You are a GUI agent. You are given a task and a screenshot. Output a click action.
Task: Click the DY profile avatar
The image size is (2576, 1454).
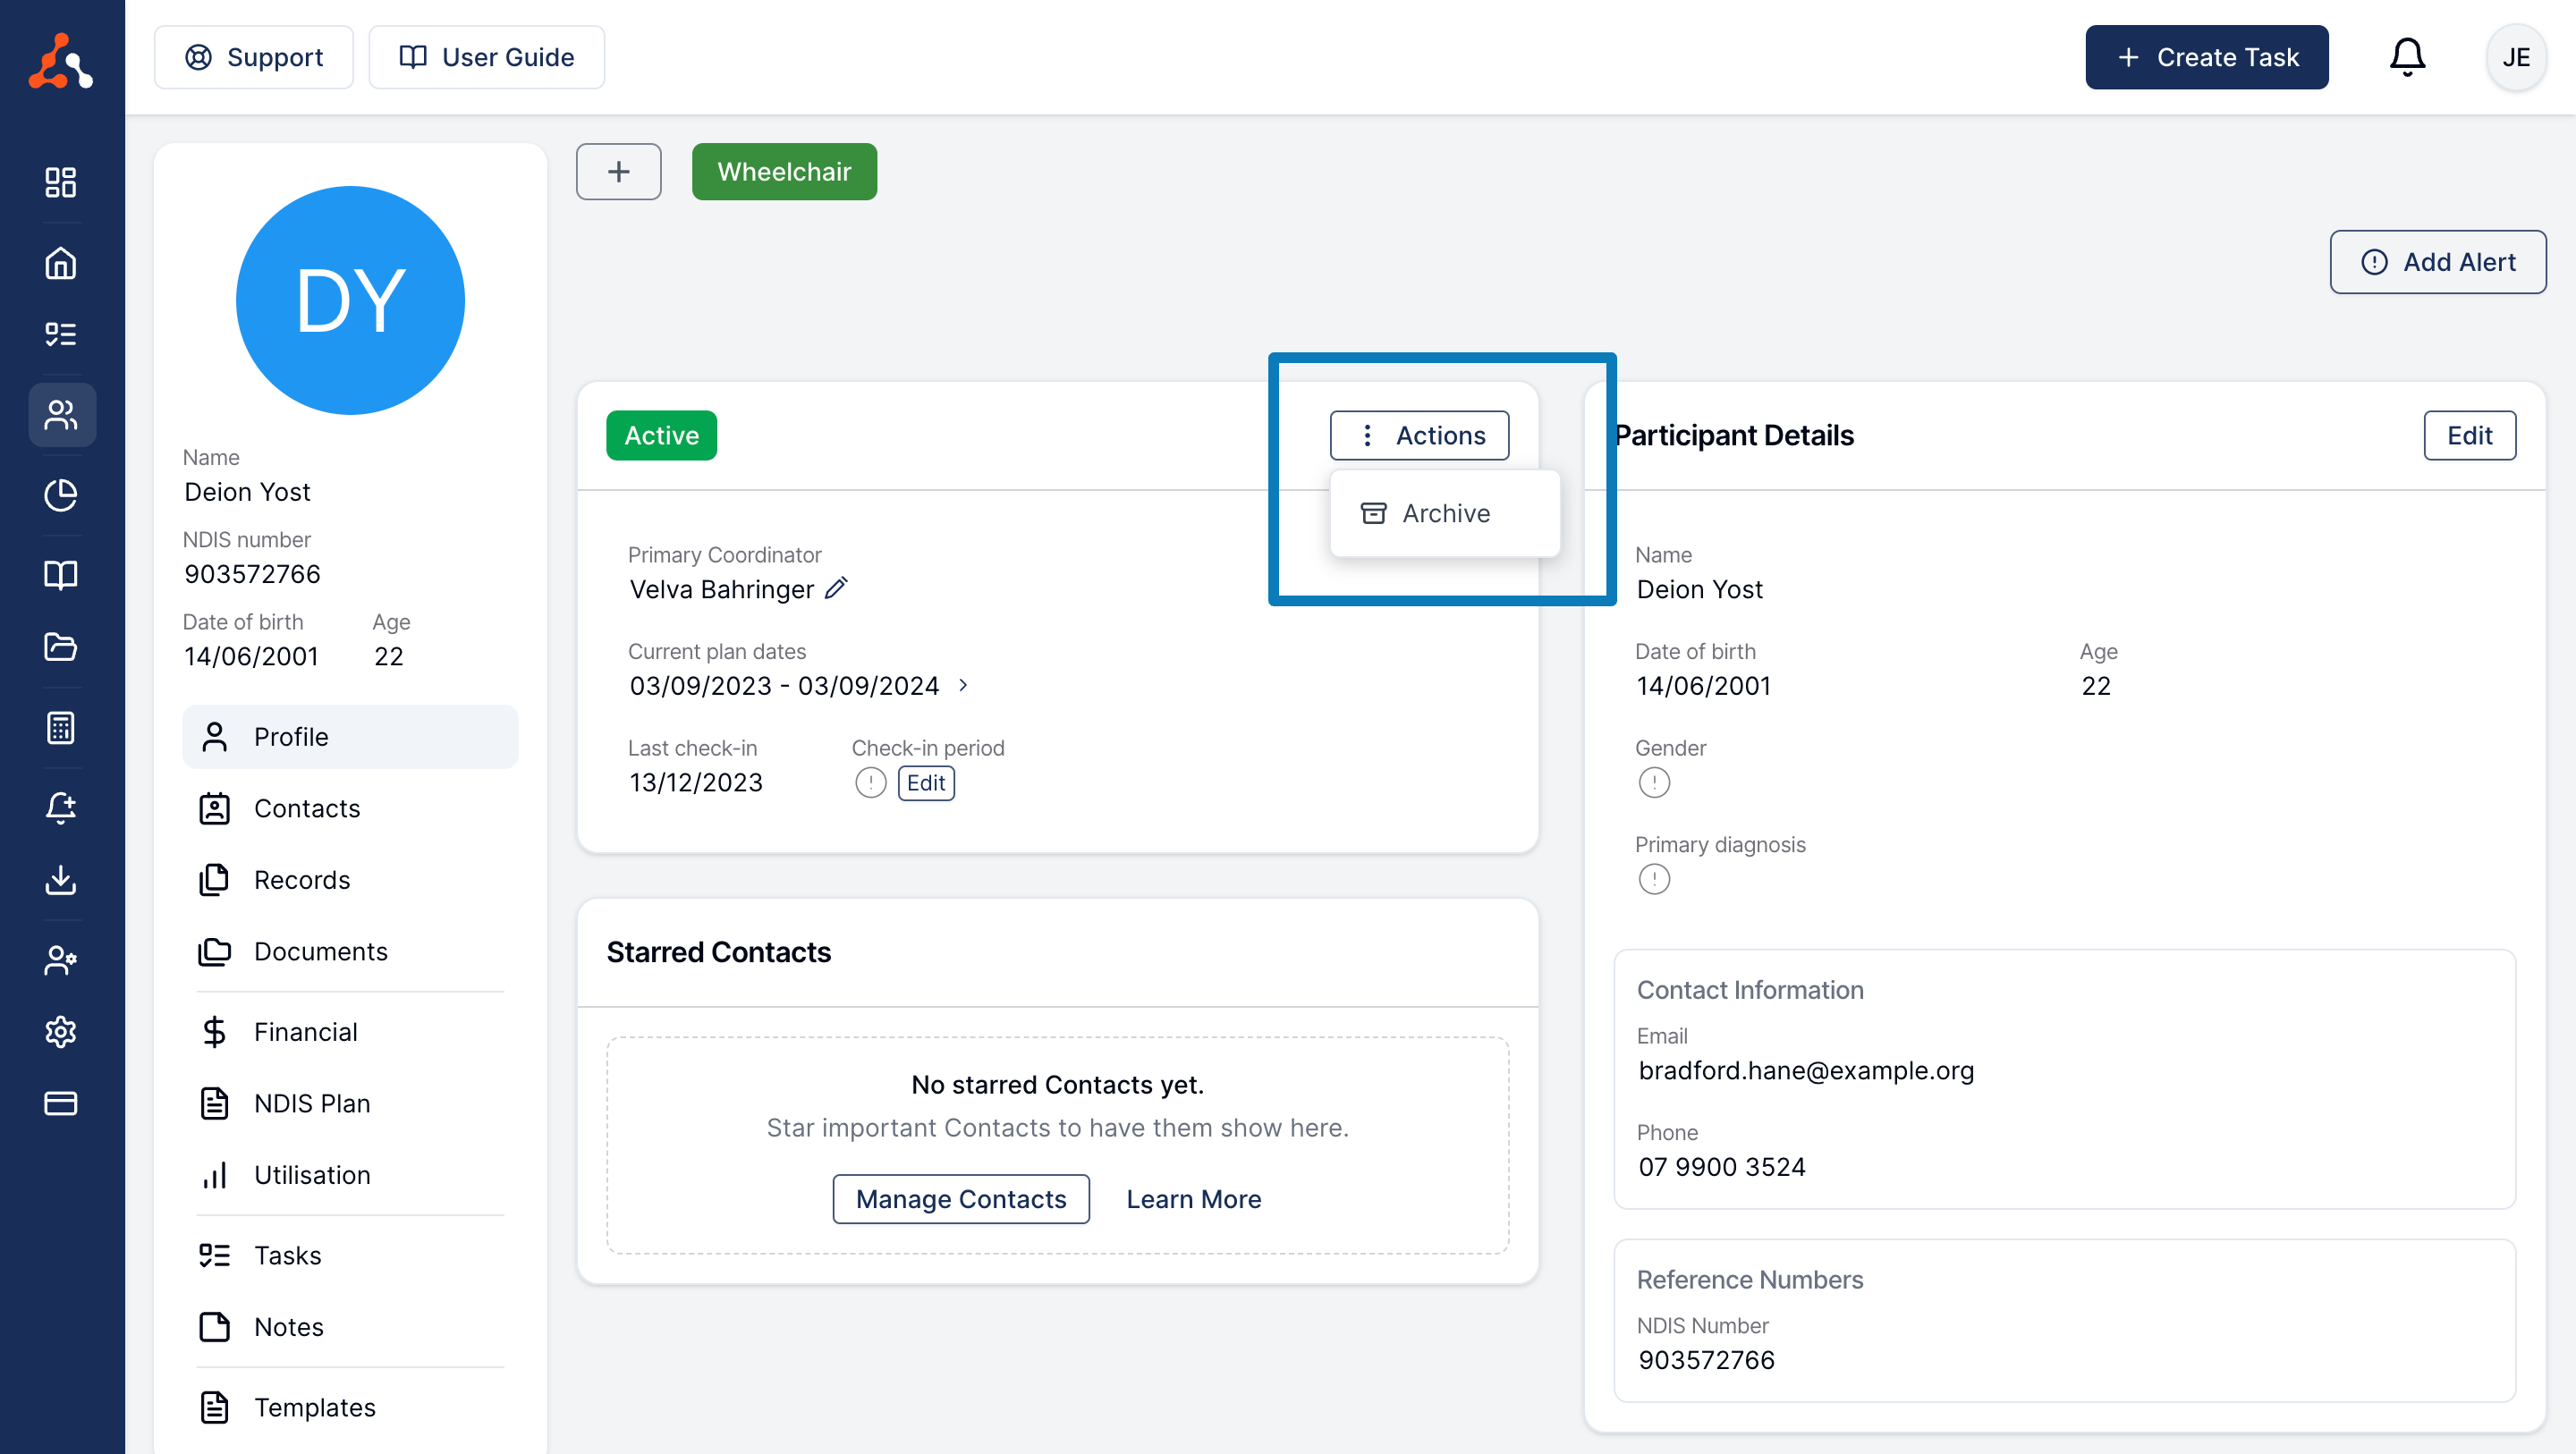coord(350,300)
